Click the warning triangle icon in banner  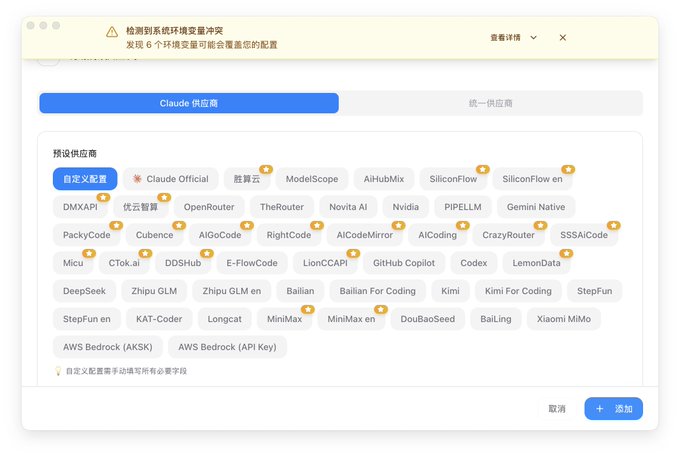point(112,32)
